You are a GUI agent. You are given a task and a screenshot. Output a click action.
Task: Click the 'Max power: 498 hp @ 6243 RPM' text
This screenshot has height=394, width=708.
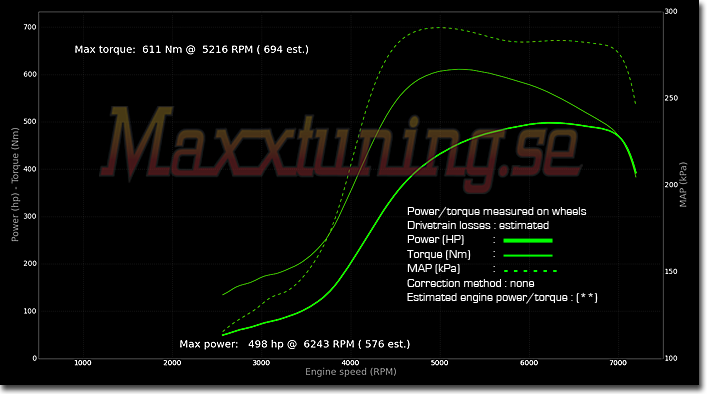pyautogui.click(x=267, y=344)
